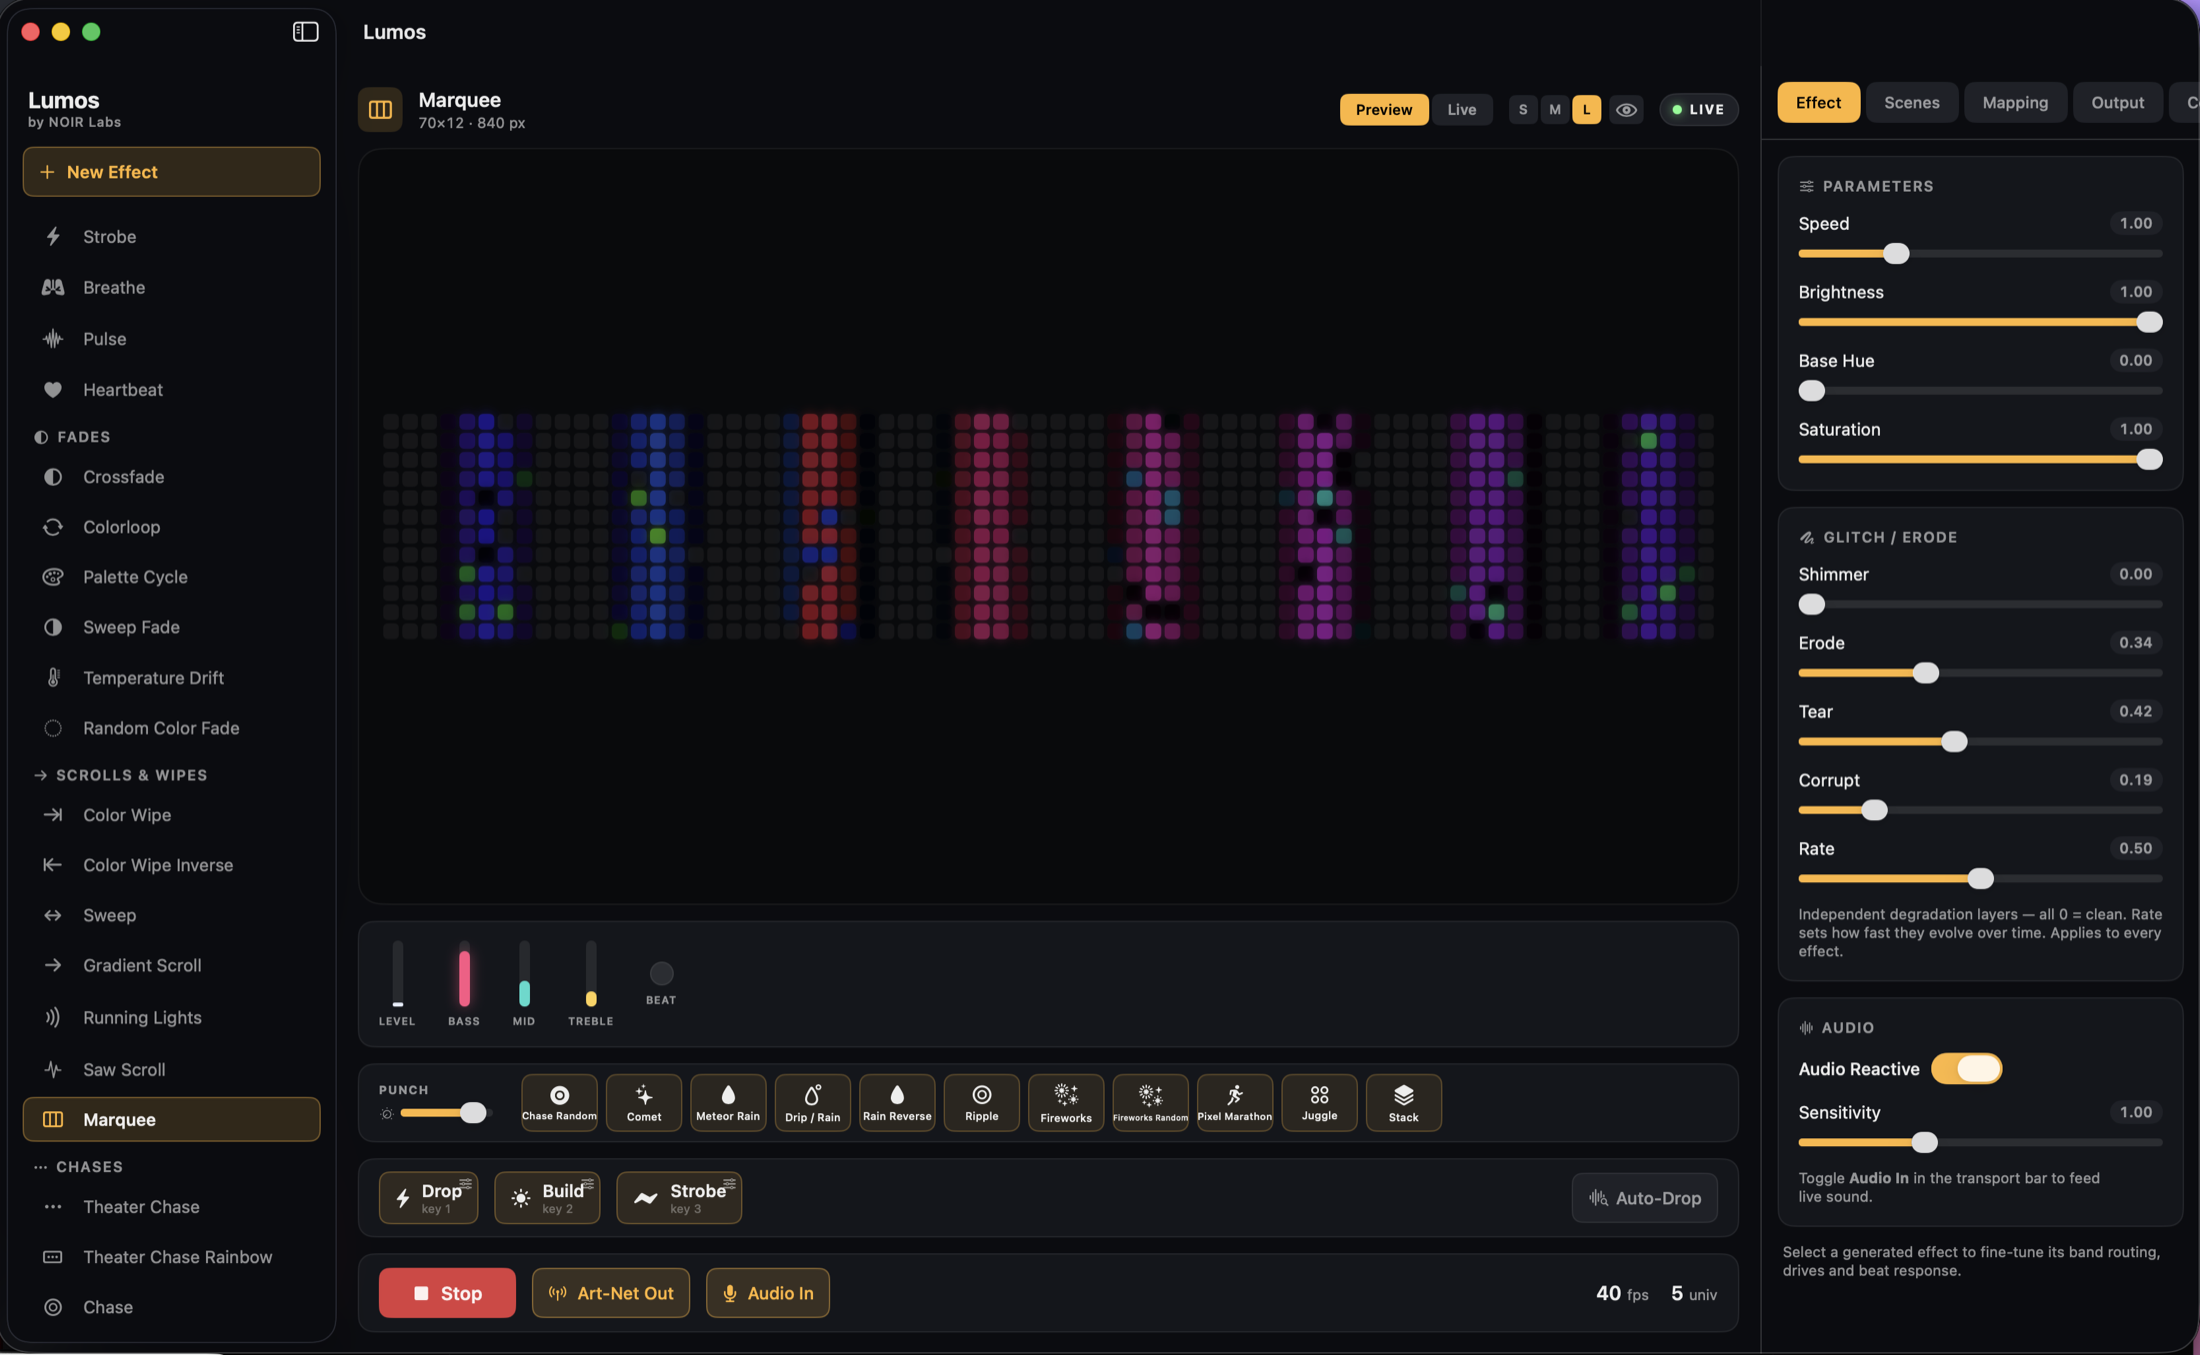Pick the Sweep Fade effect
Screen dimensions: 2200x1355
[x=171, y=626]
